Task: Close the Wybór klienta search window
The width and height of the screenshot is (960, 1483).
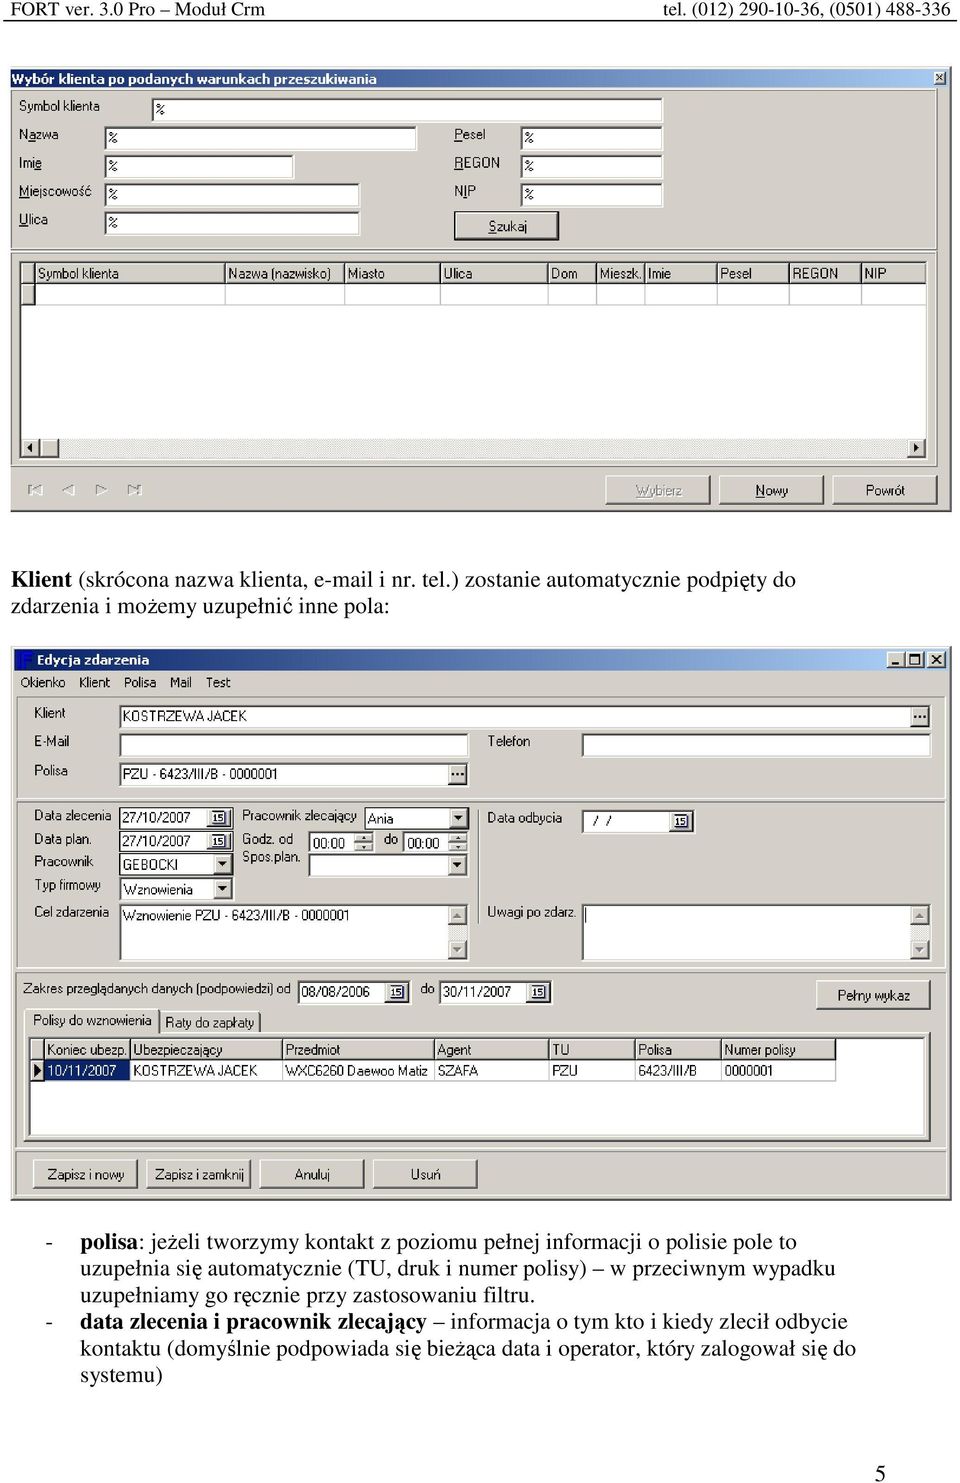Action: pos(940,78)
